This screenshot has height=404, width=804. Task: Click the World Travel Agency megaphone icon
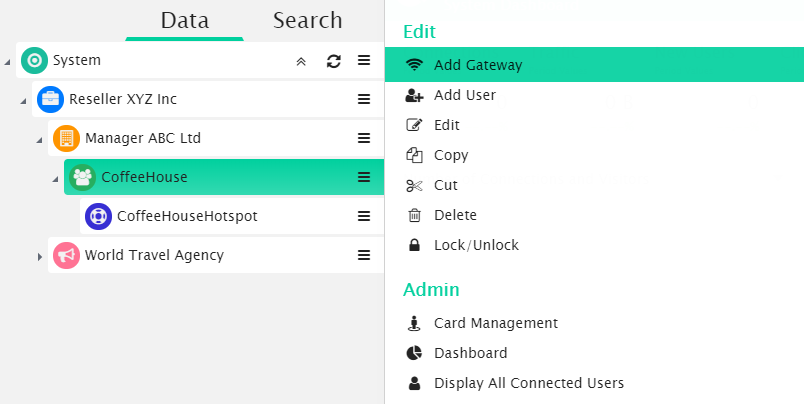tap(66, 255)
